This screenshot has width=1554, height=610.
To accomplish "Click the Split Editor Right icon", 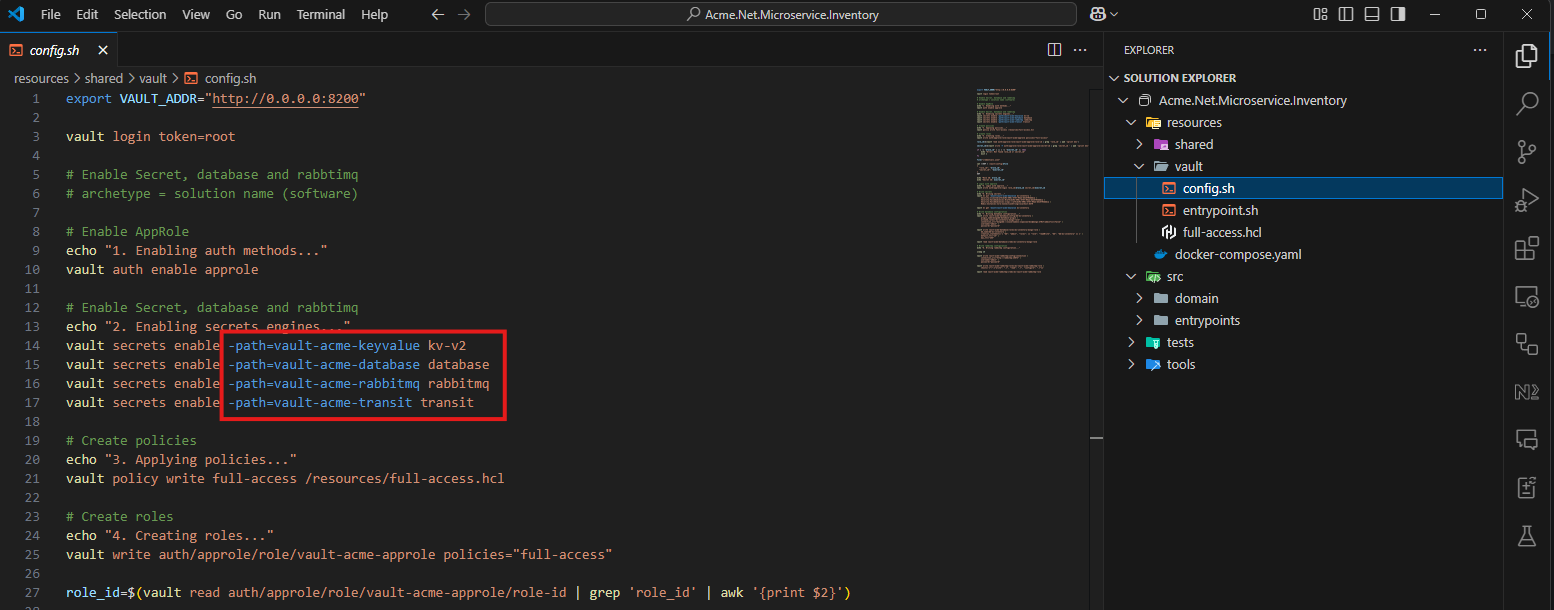I will pos(1054,49).
